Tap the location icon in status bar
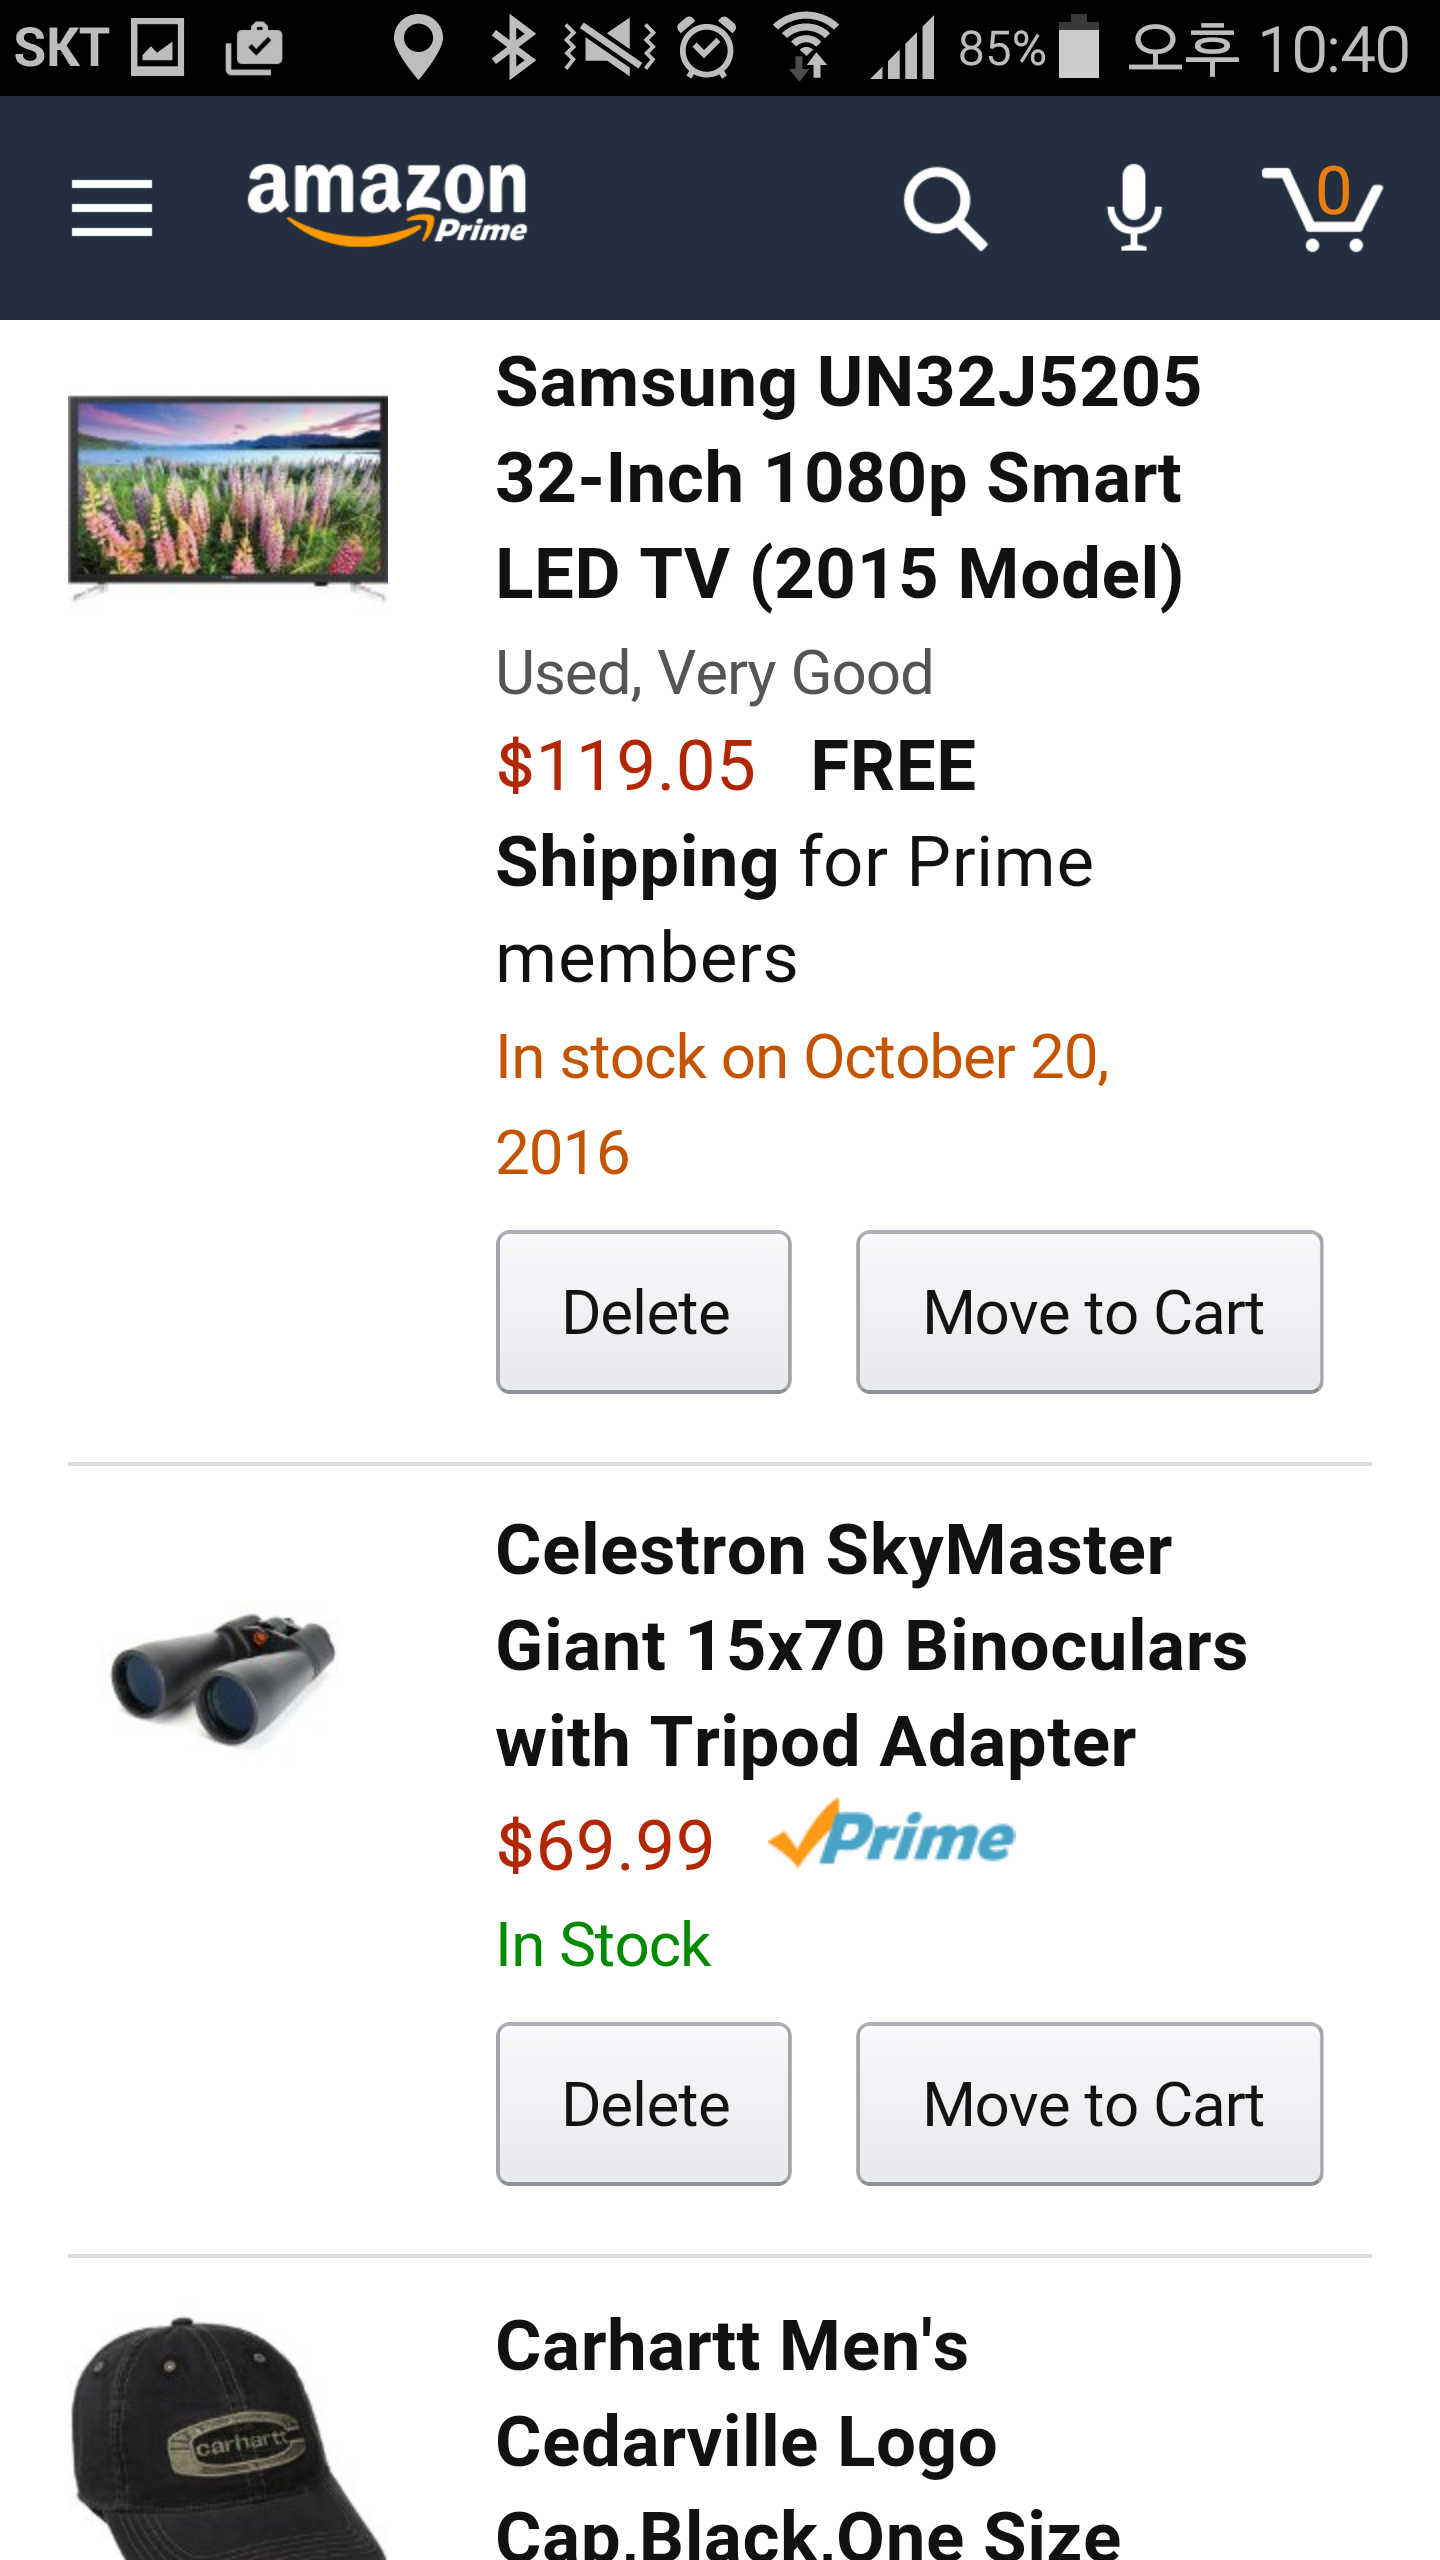Viewport: 1440px width, 2560px height. 418,48
